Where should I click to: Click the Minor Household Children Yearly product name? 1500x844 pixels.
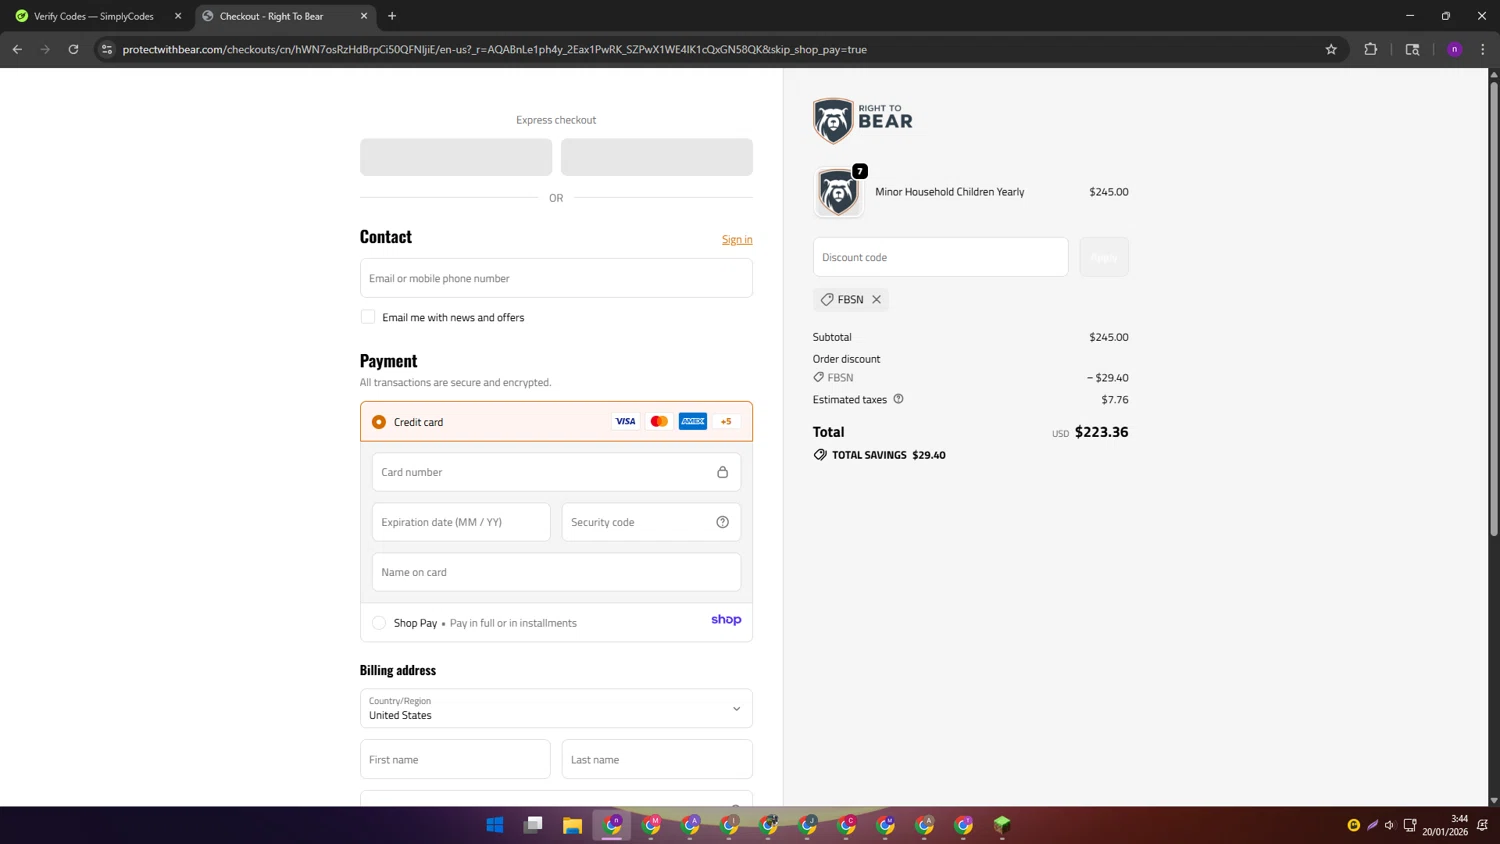(949, 192)
